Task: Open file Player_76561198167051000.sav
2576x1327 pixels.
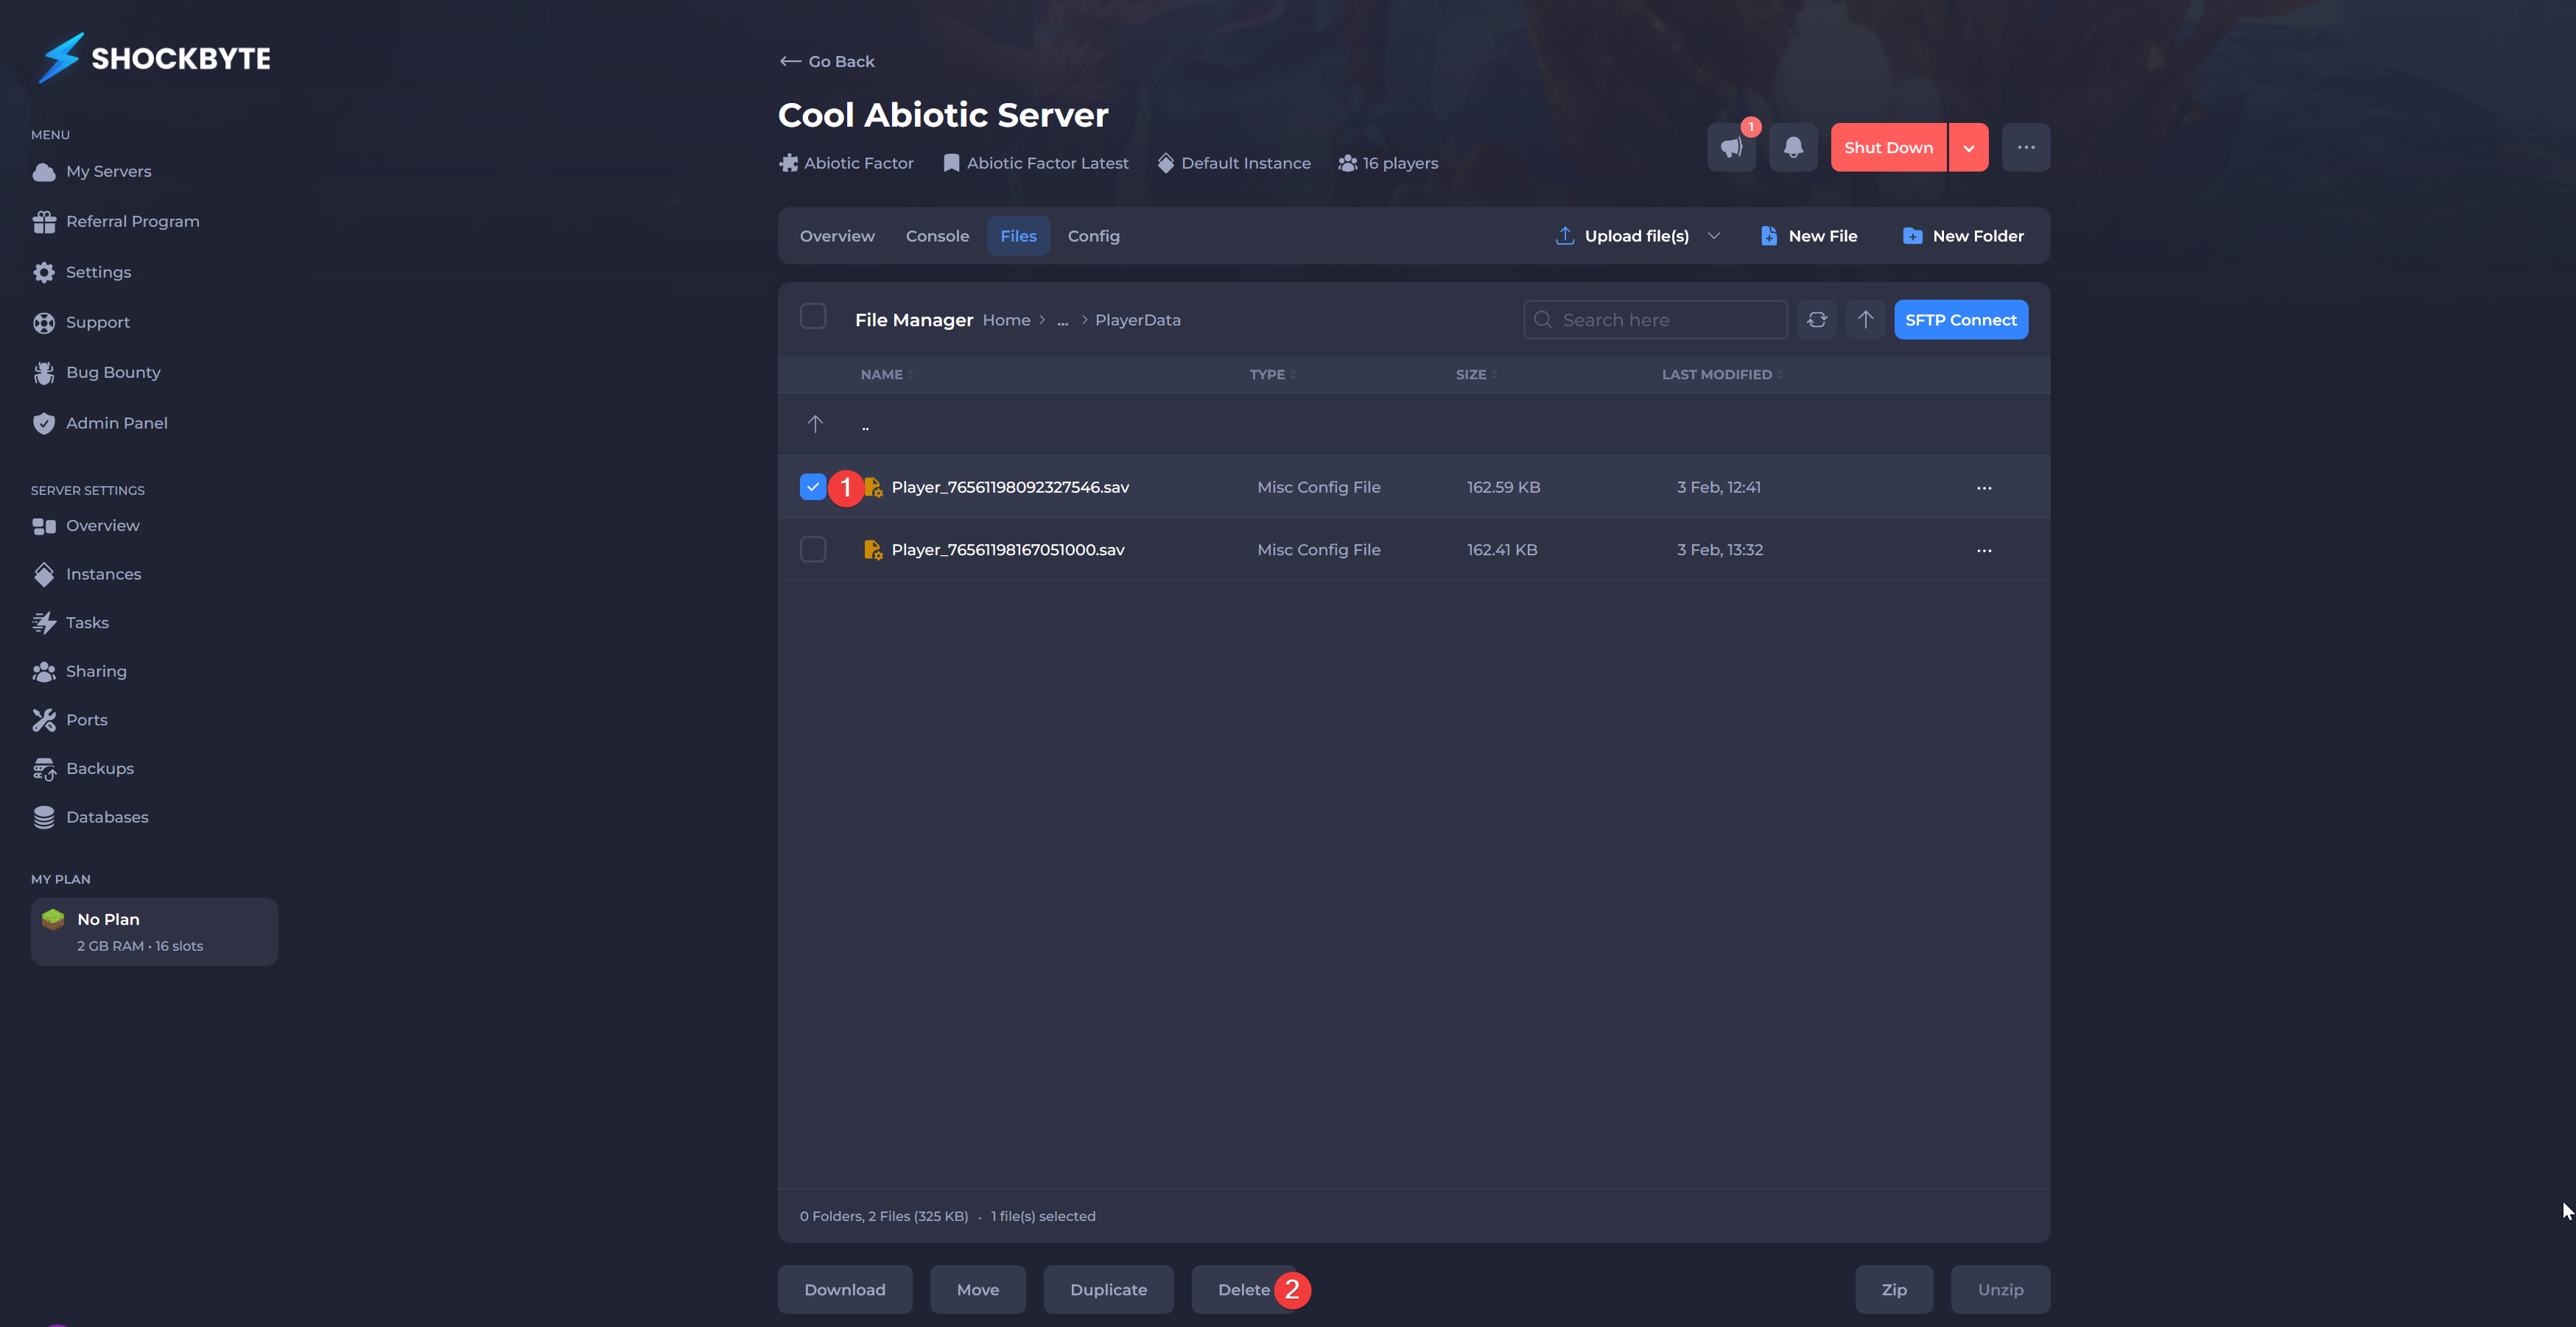Action: (x=1008, y=550)
